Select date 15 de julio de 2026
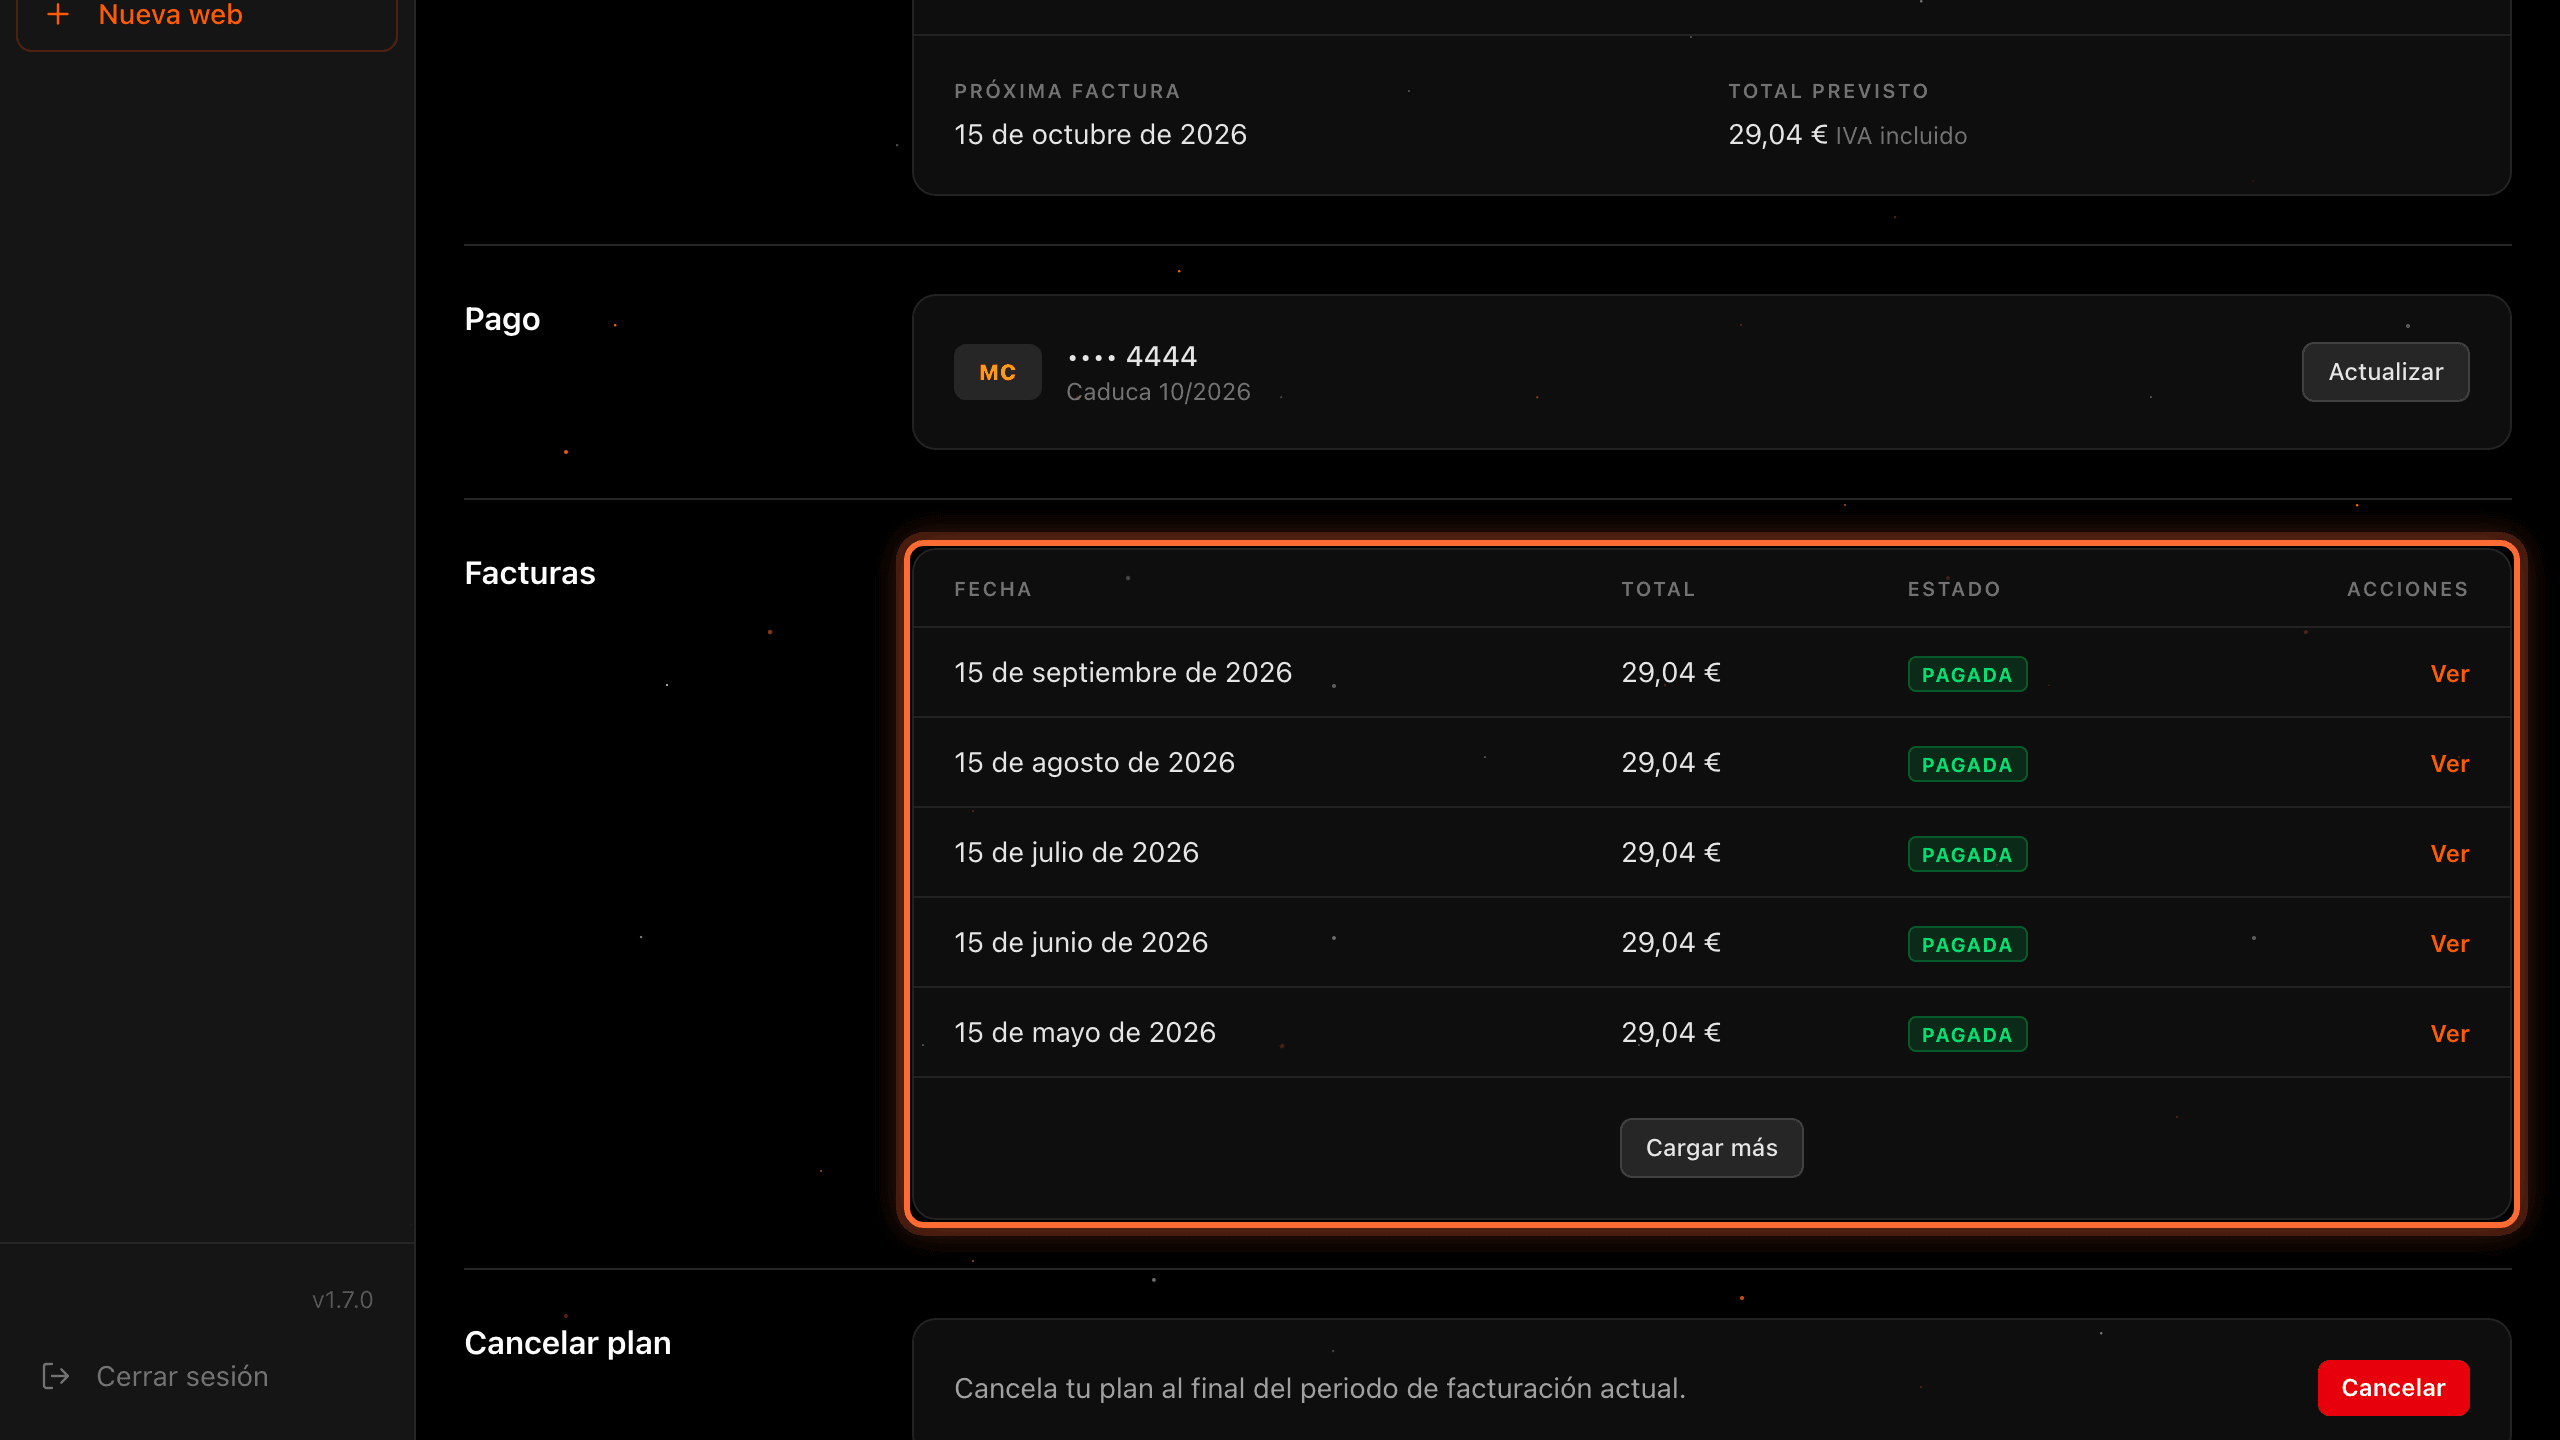 [1076, 853]
